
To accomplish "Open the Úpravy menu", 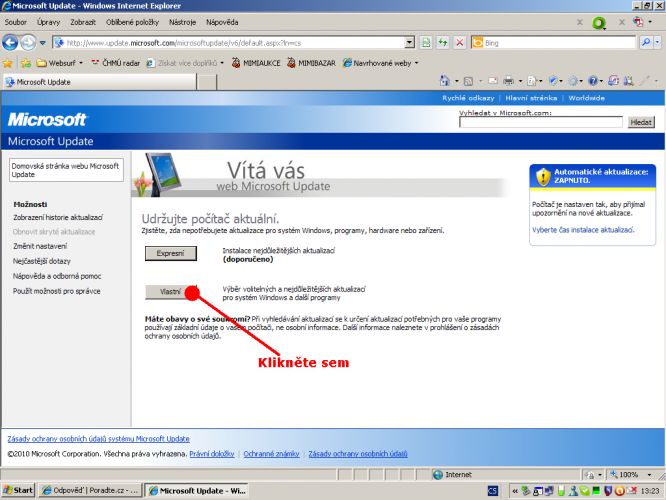I will [48, 22].
